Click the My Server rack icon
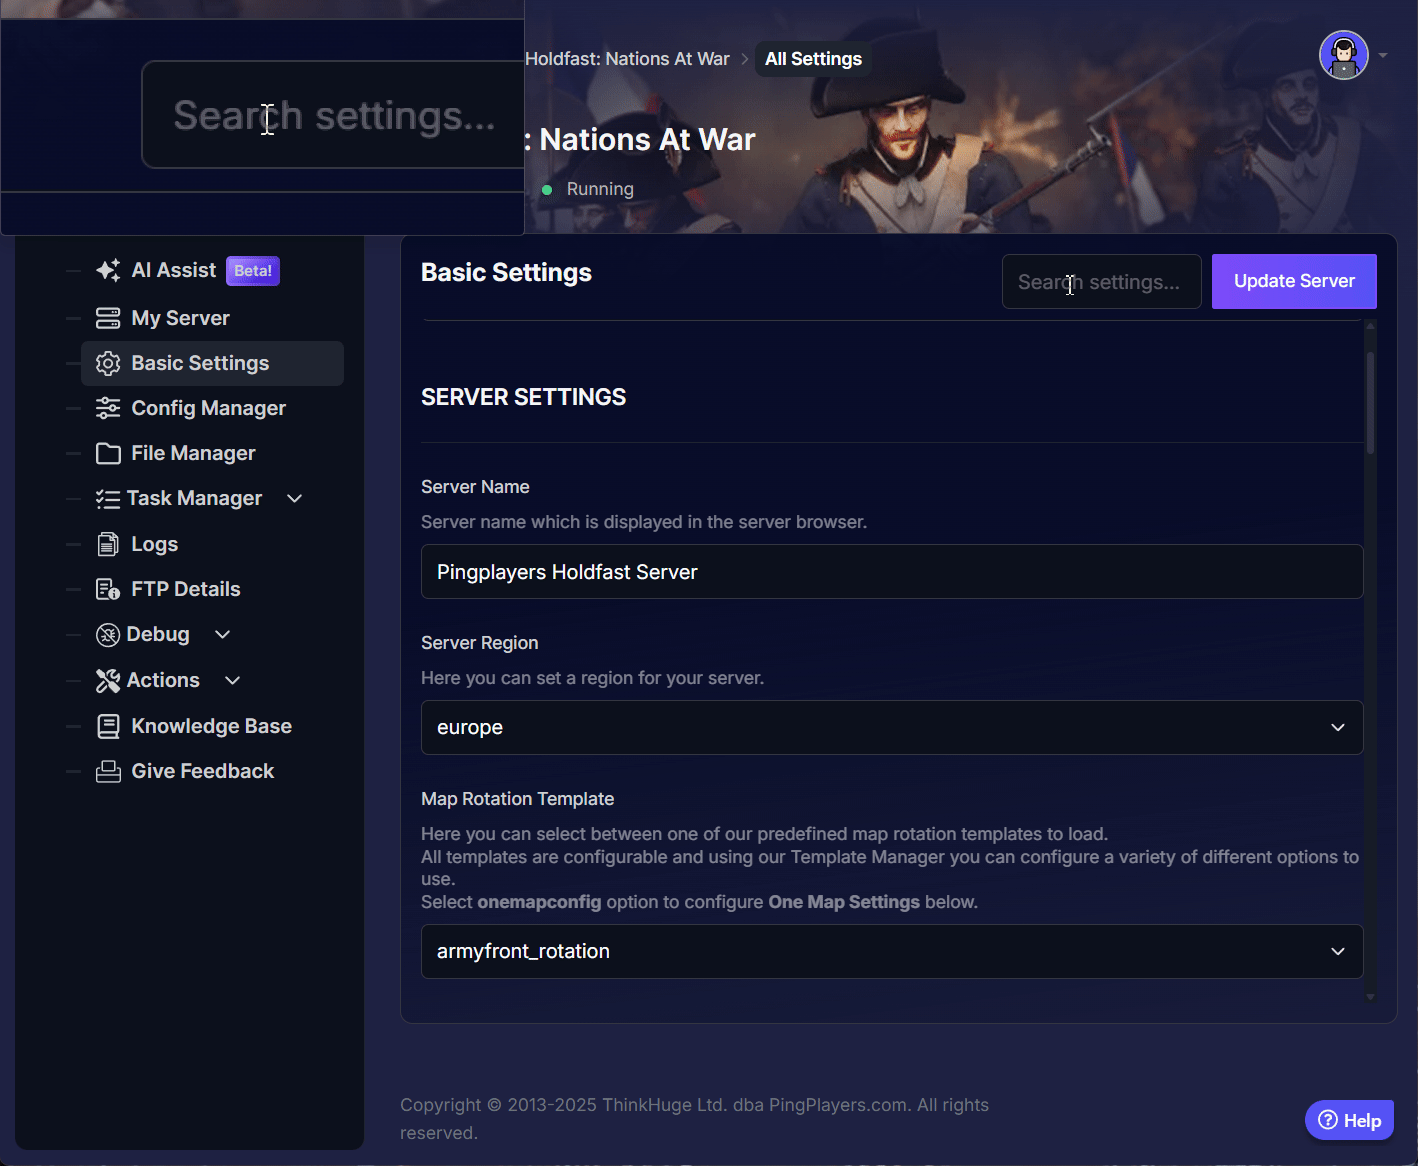 (108, 318)
